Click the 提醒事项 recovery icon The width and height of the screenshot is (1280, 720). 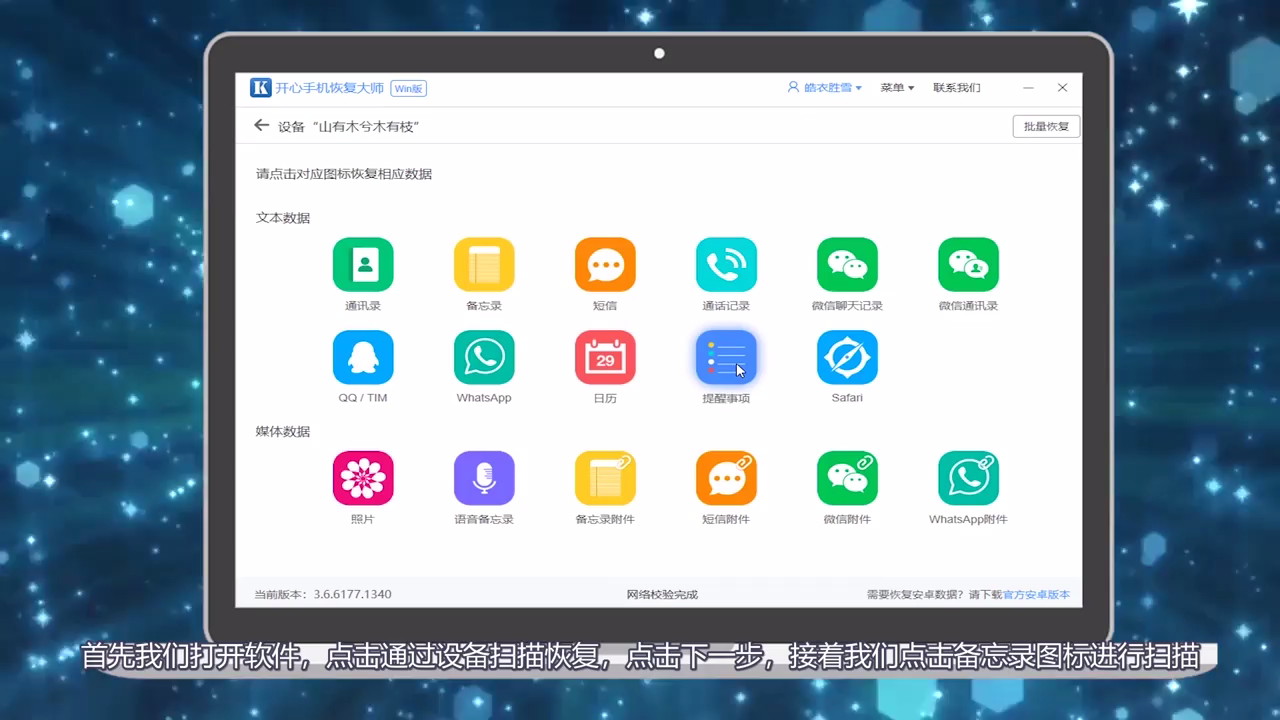(726, 356)
